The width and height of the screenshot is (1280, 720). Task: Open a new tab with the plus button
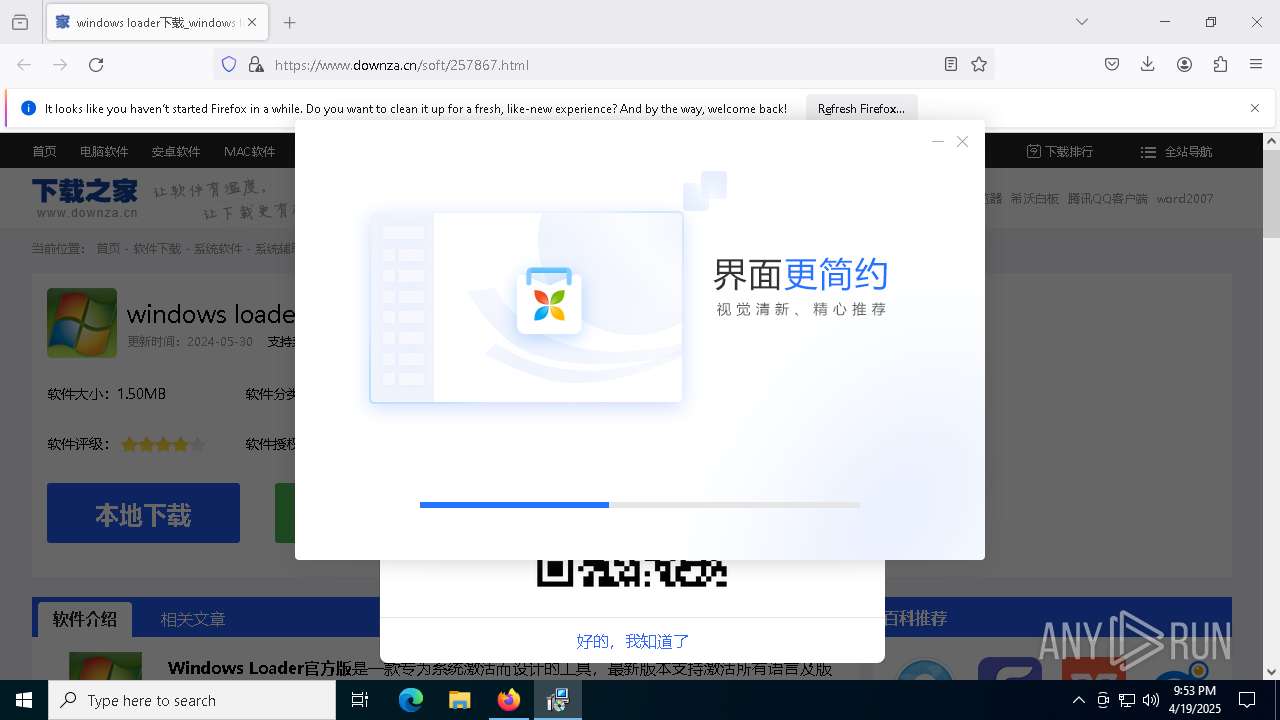pyautogui.click(x=290, y=22)
